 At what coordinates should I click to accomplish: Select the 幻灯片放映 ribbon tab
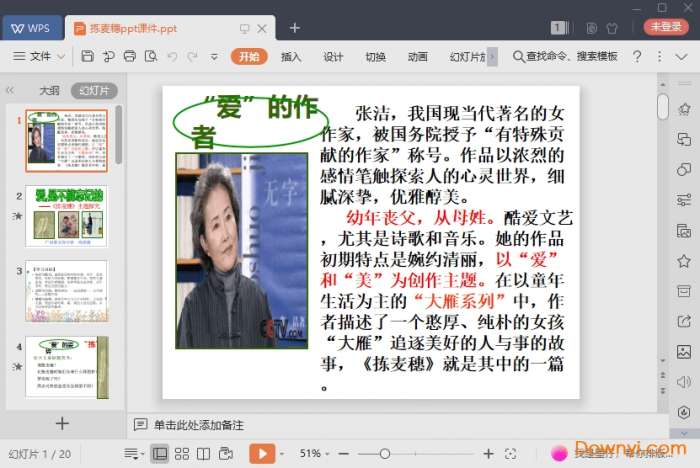pyautogui.click(x=467, y=57)
